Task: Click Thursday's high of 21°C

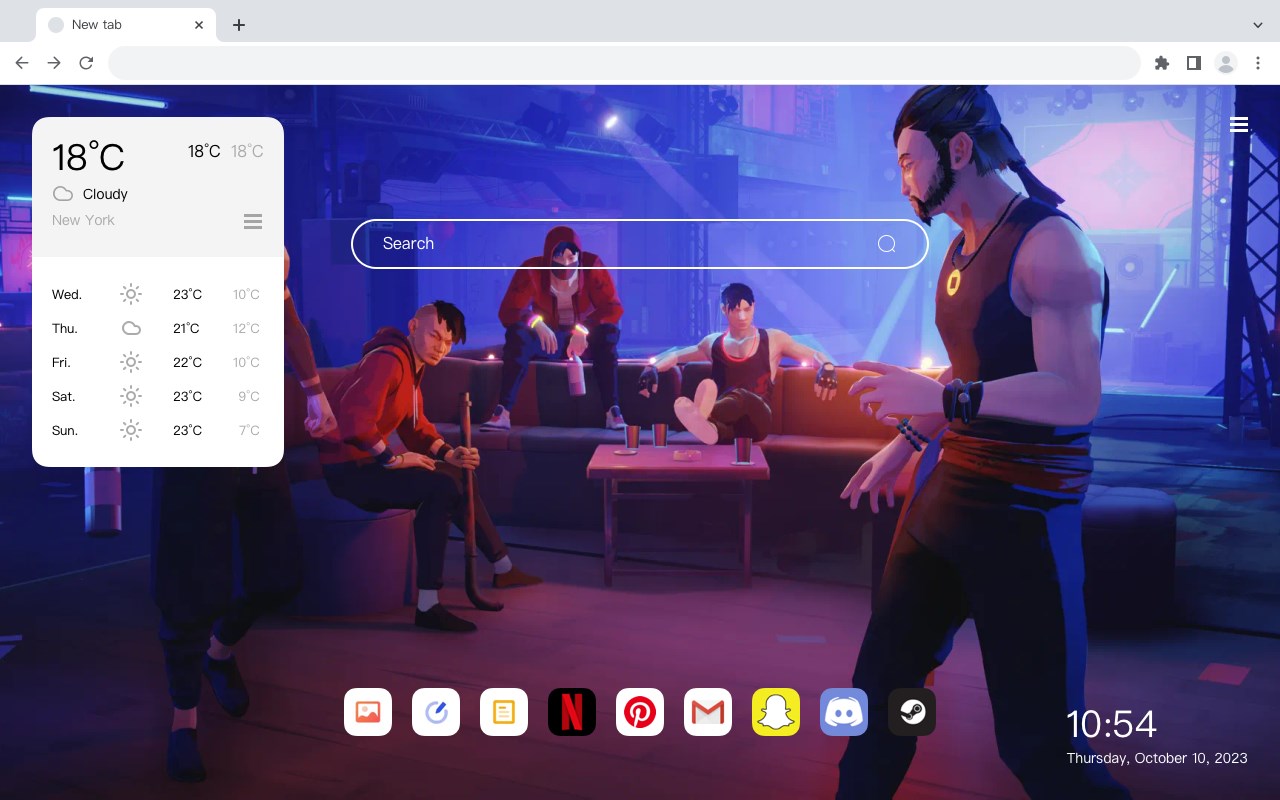Action: (x=186, y=328)
